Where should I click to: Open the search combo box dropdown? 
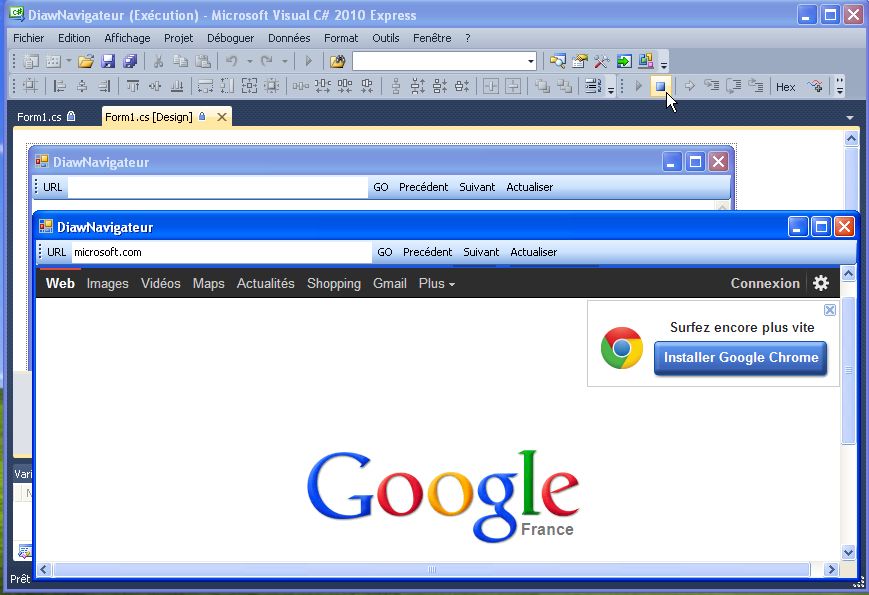pyautogui.click(x=530, y=61)
